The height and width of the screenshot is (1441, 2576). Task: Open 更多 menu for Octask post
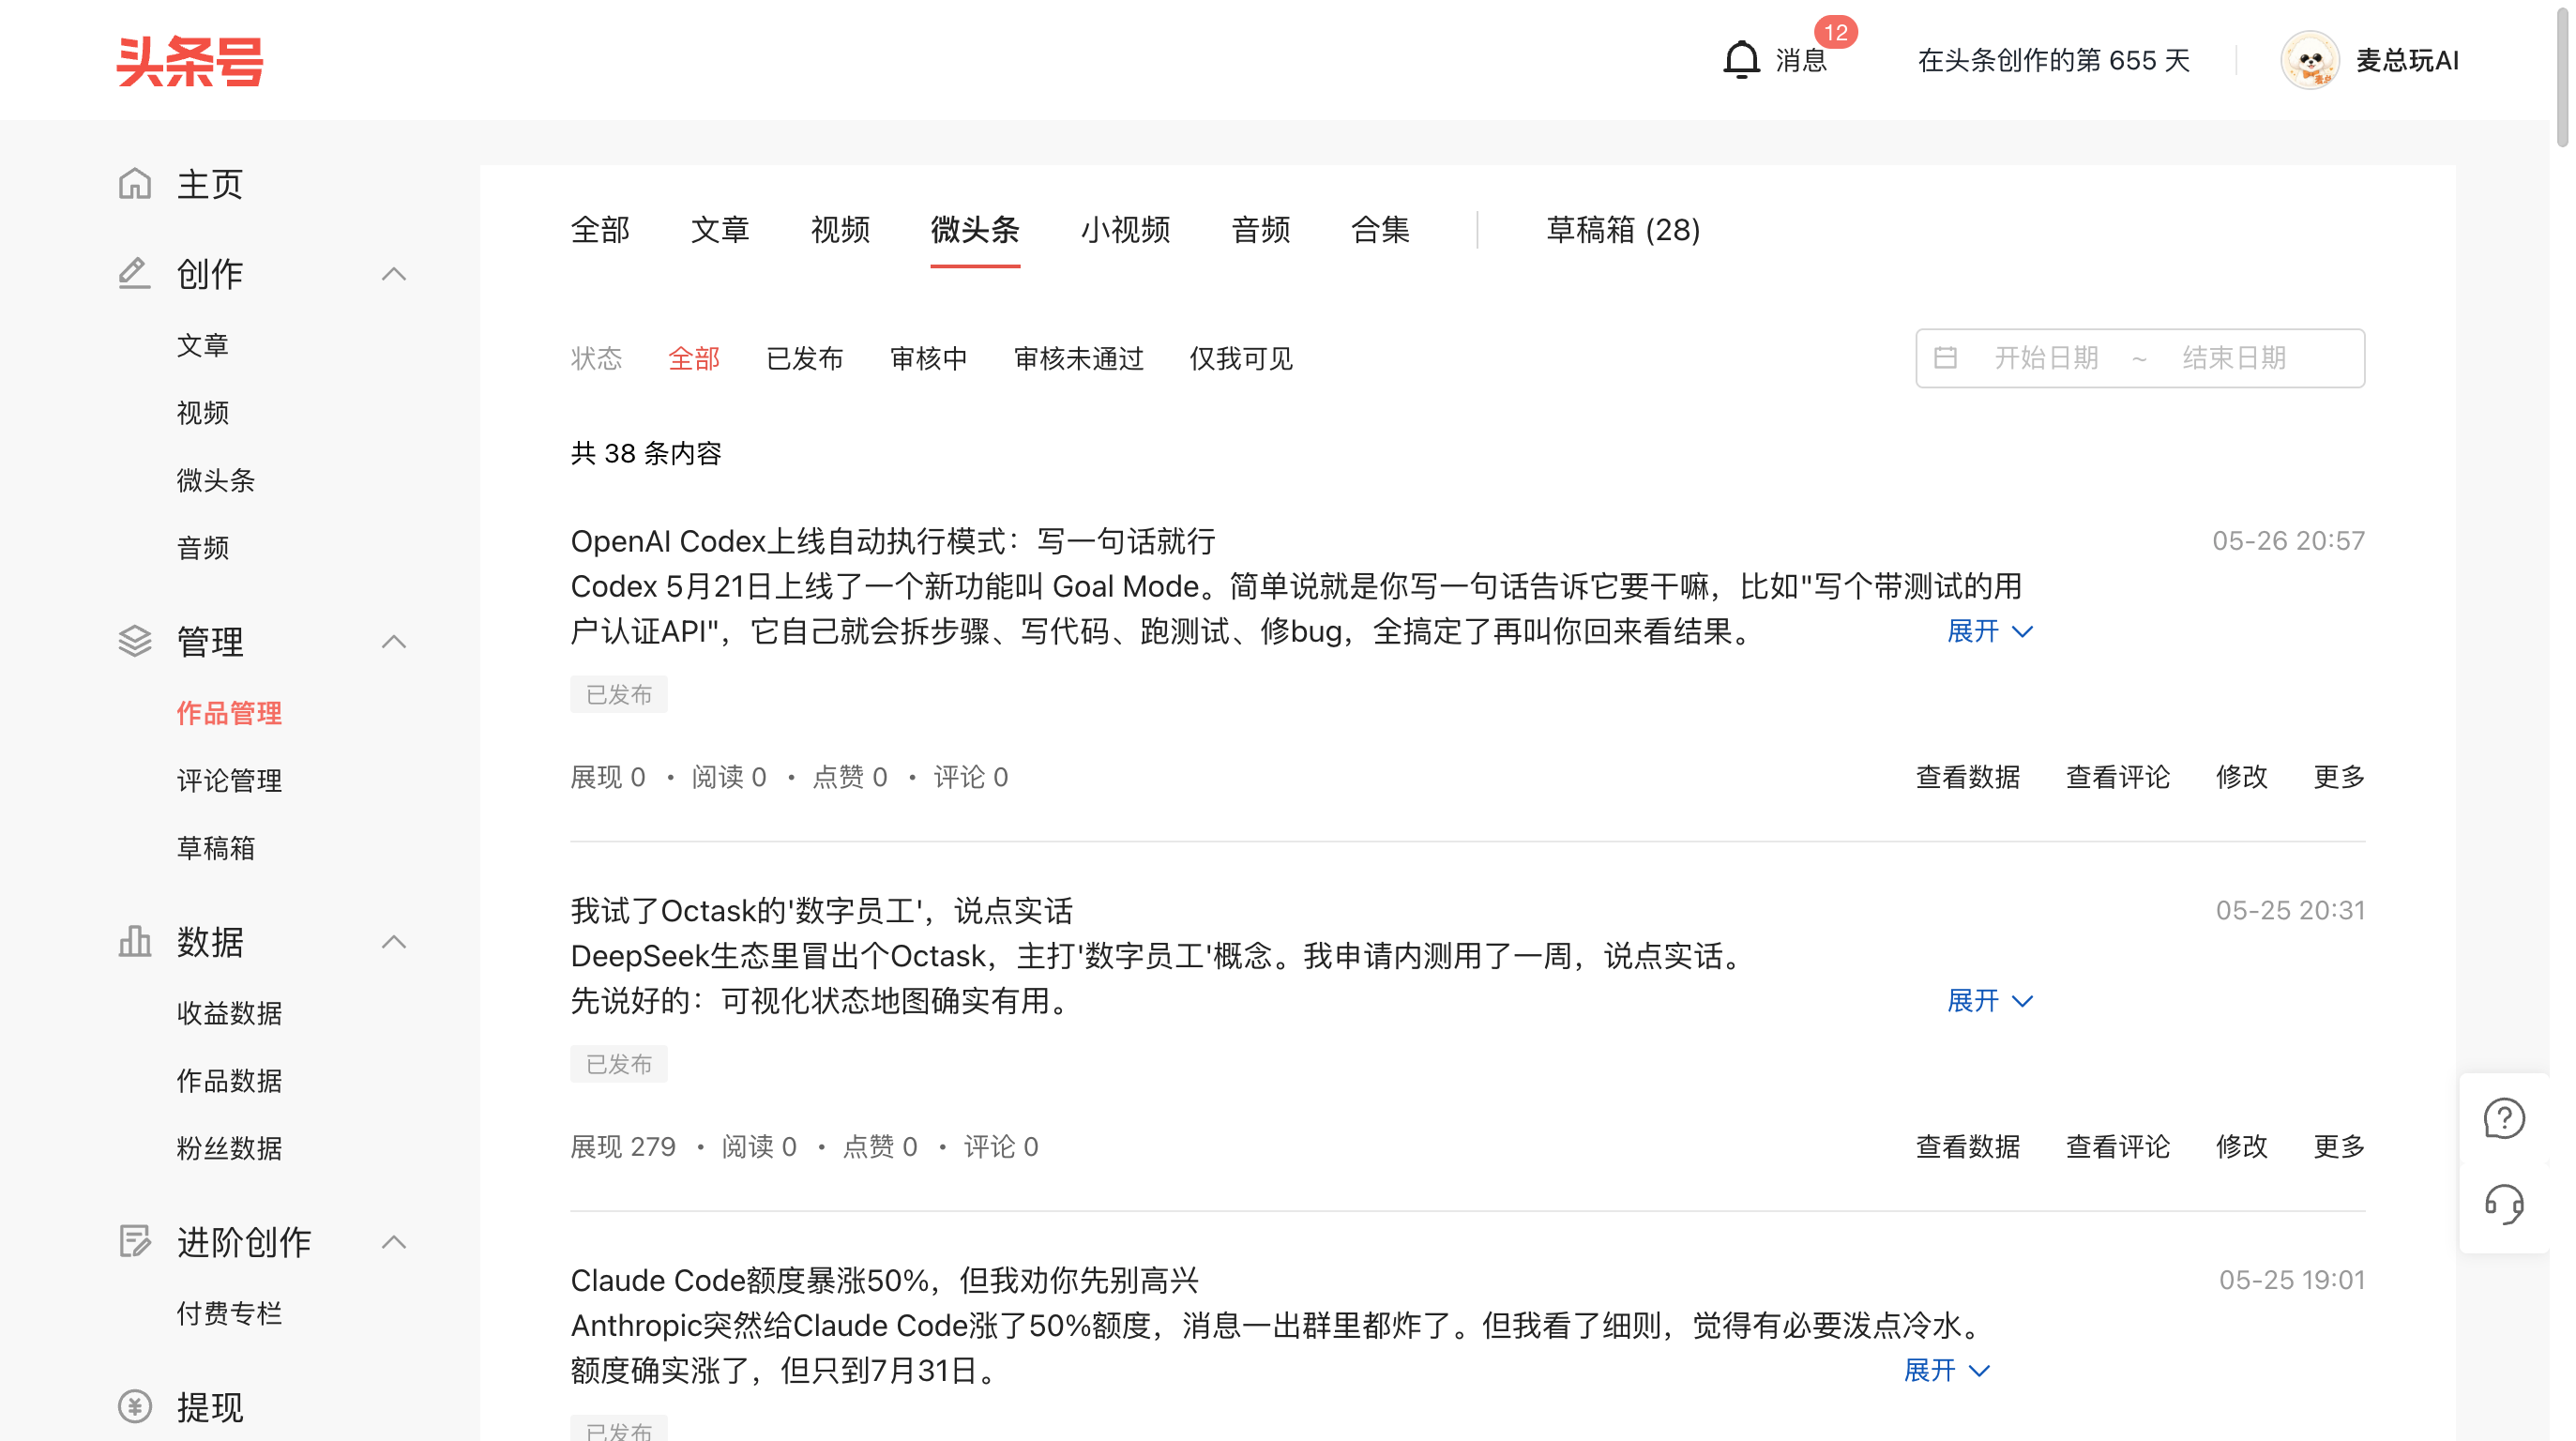click(2339, 1147)
